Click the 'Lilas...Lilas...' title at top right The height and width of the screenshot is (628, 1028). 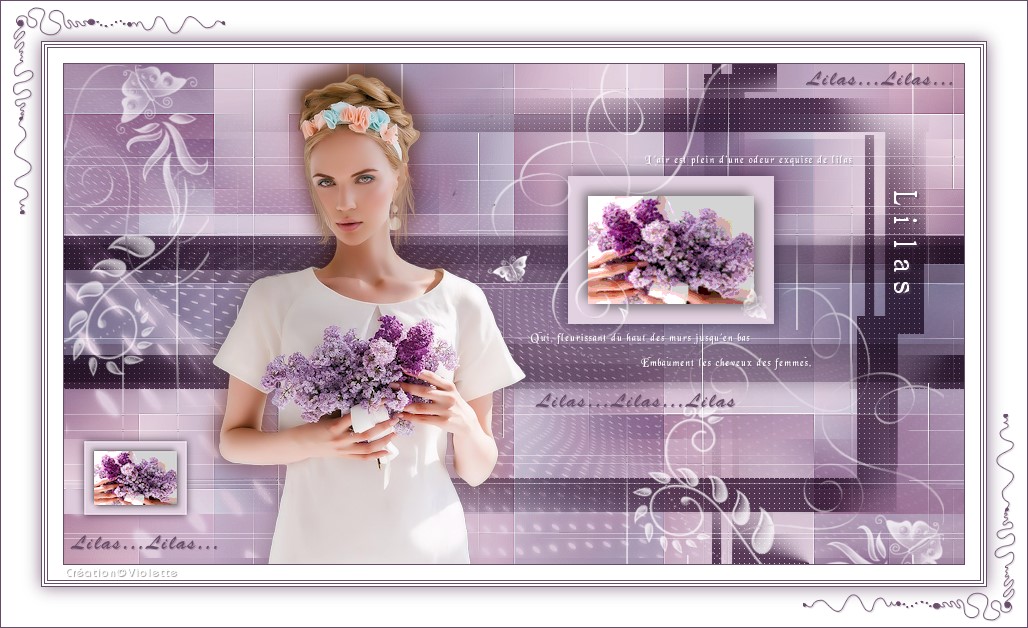click(879, 79)
